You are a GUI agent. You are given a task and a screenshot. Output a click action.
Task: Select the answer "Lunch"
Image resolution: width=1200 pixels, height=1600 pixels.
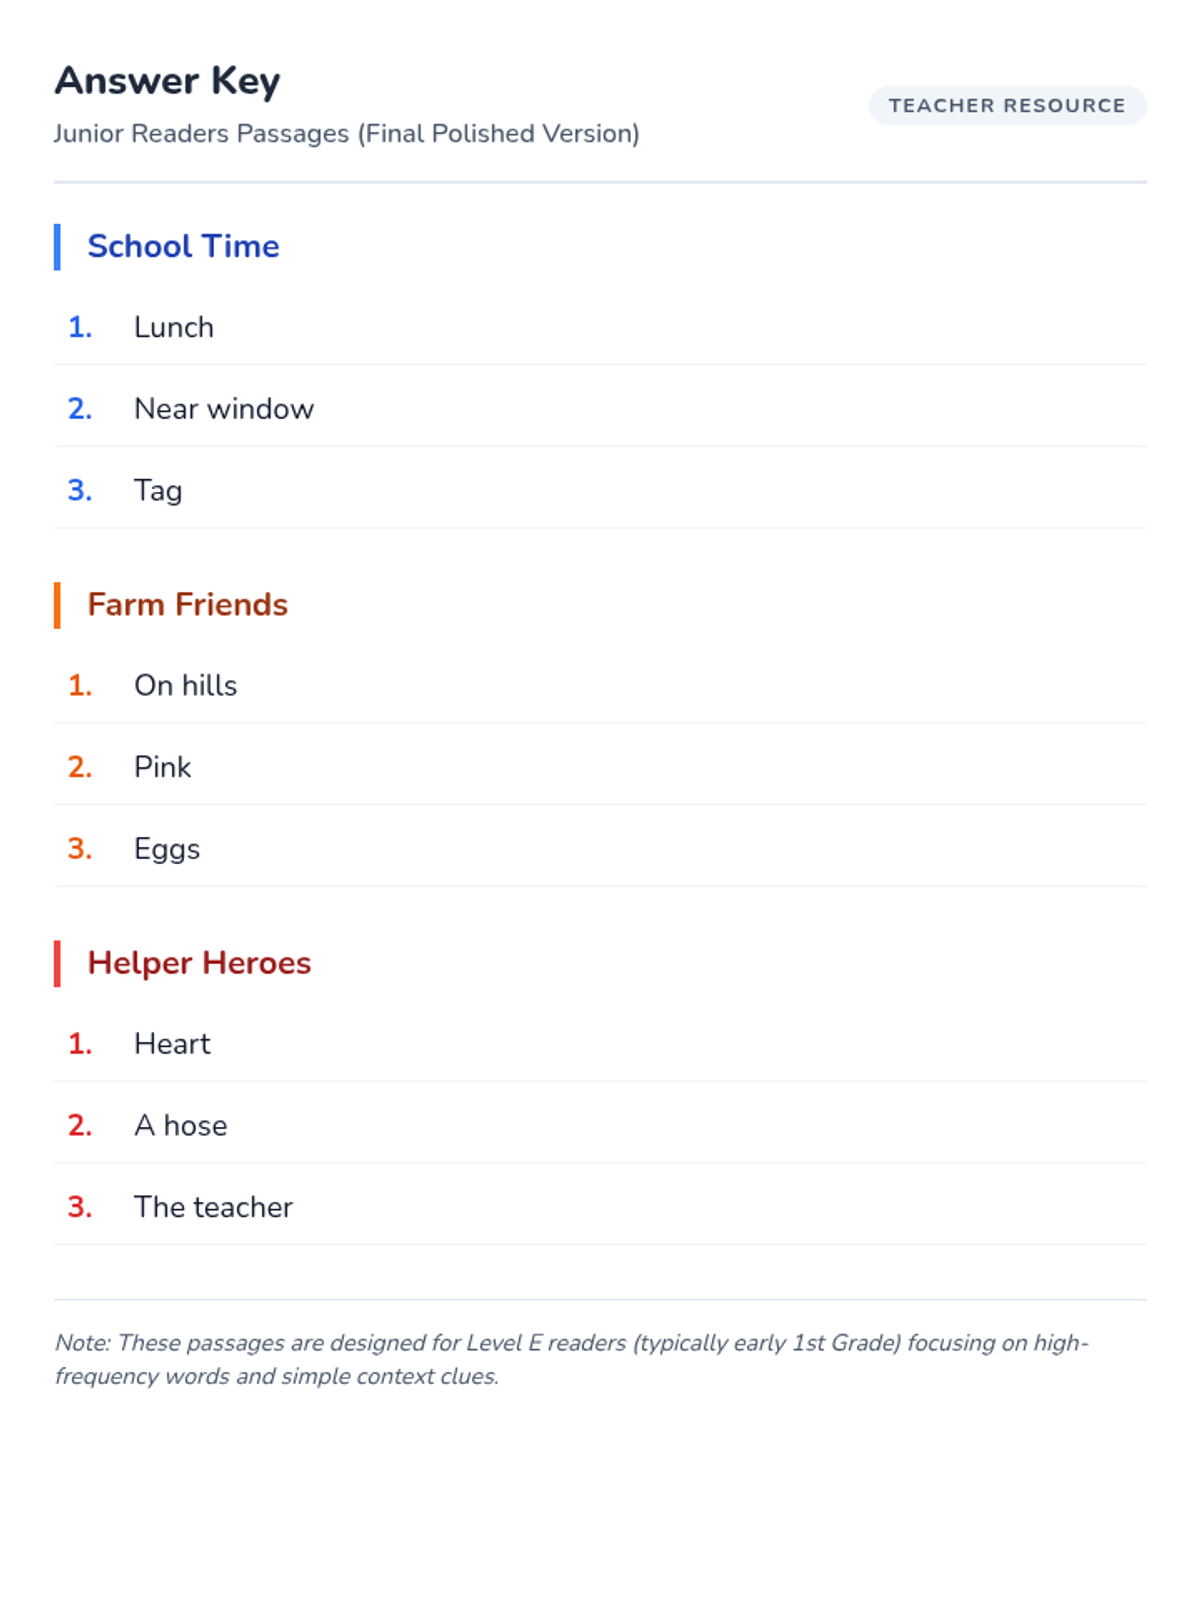coord(174,328)
